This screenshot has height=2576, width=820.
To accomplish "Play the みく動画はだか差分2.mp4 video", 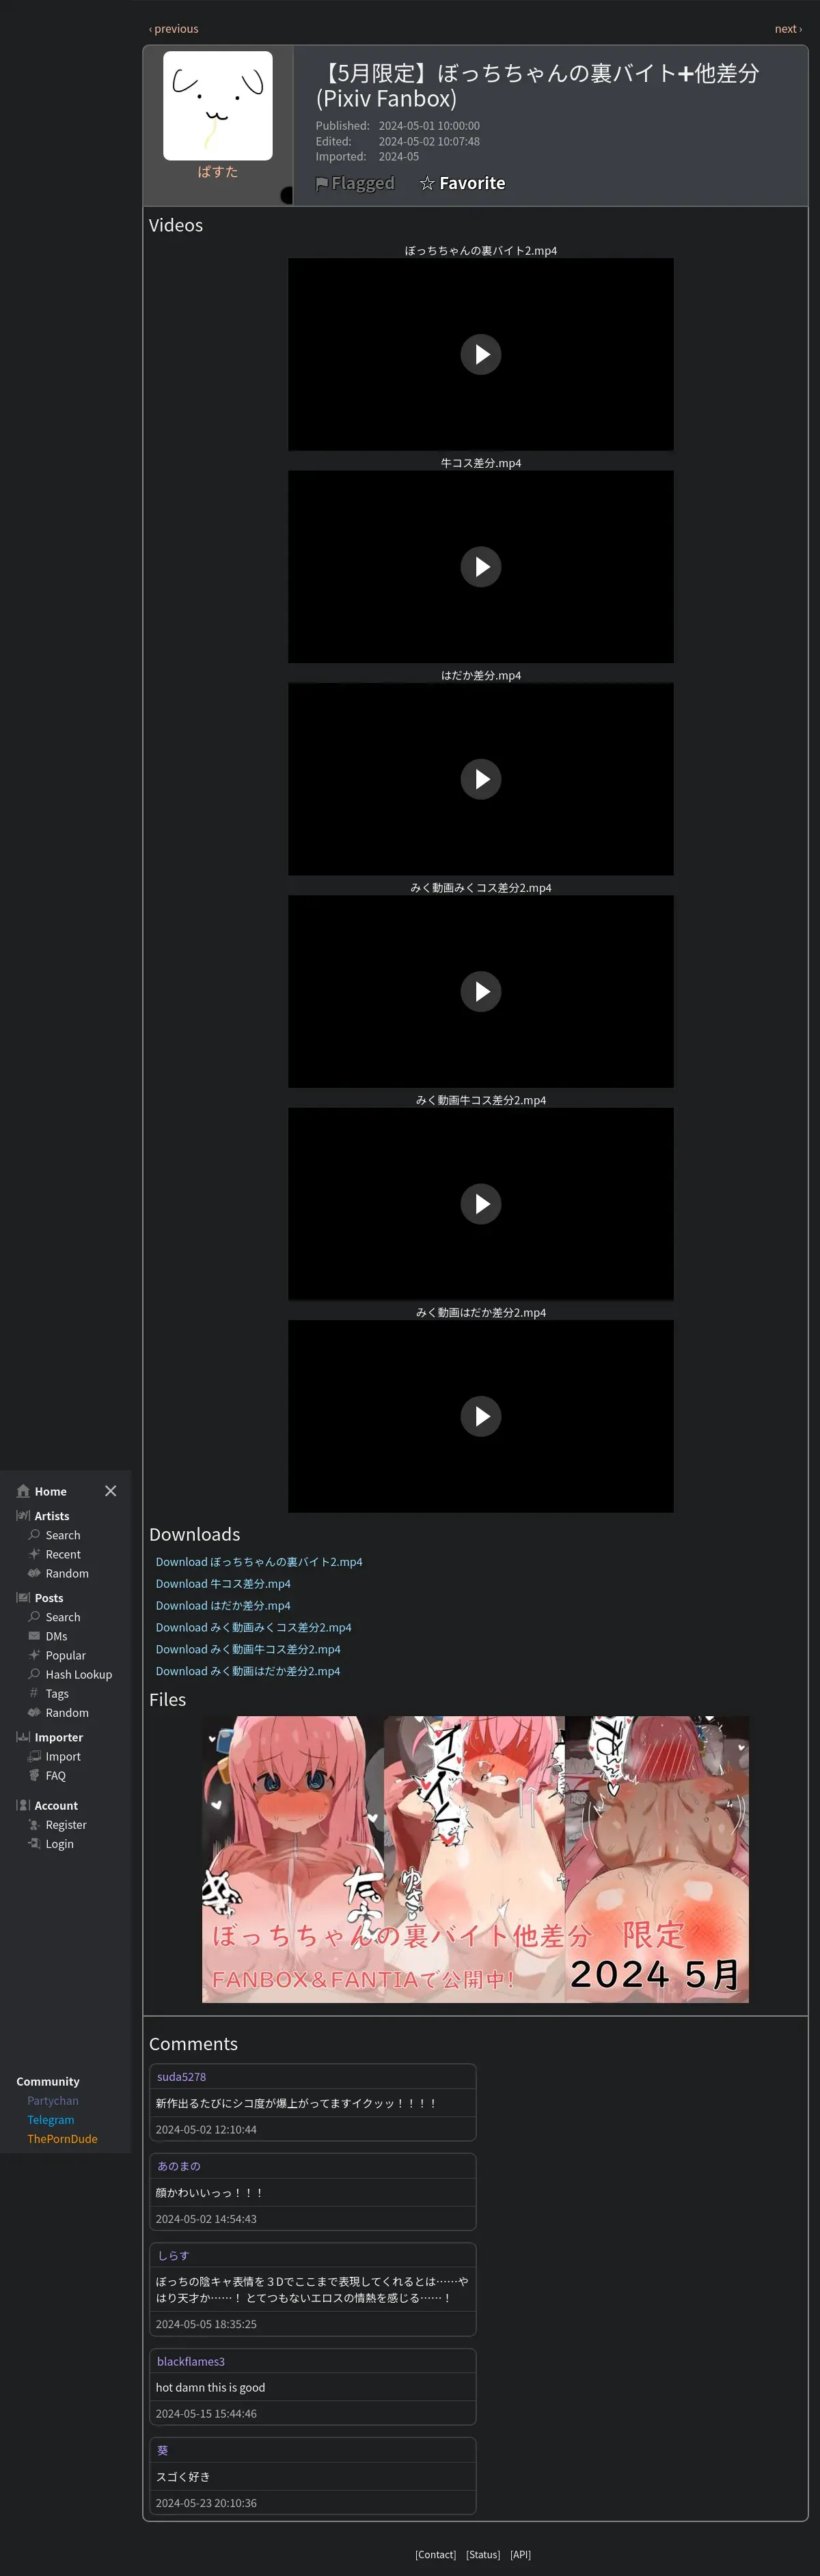I will 481,1416.
